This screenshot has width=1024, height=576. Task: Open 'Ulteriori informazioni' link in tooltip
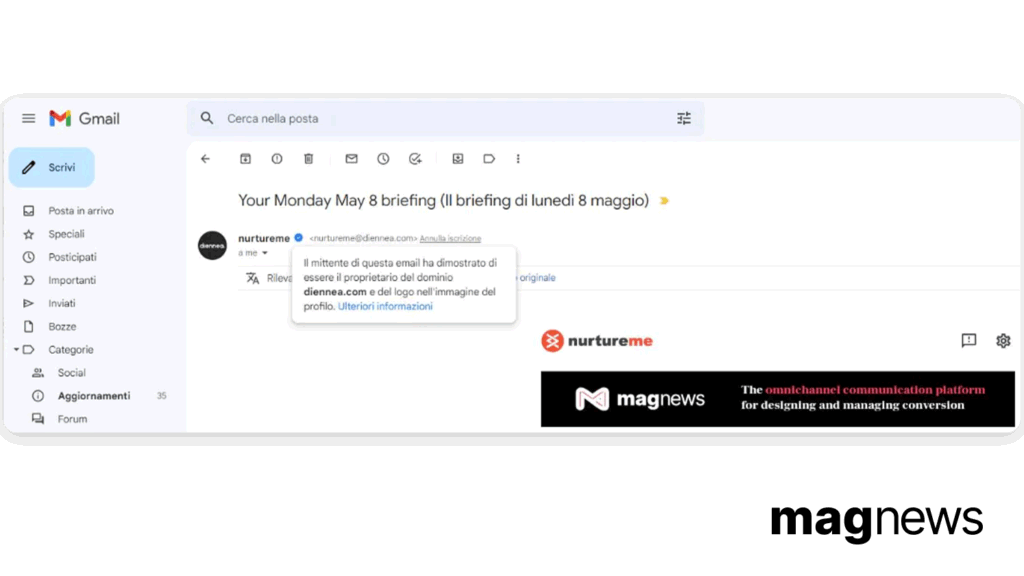(385, 306)
